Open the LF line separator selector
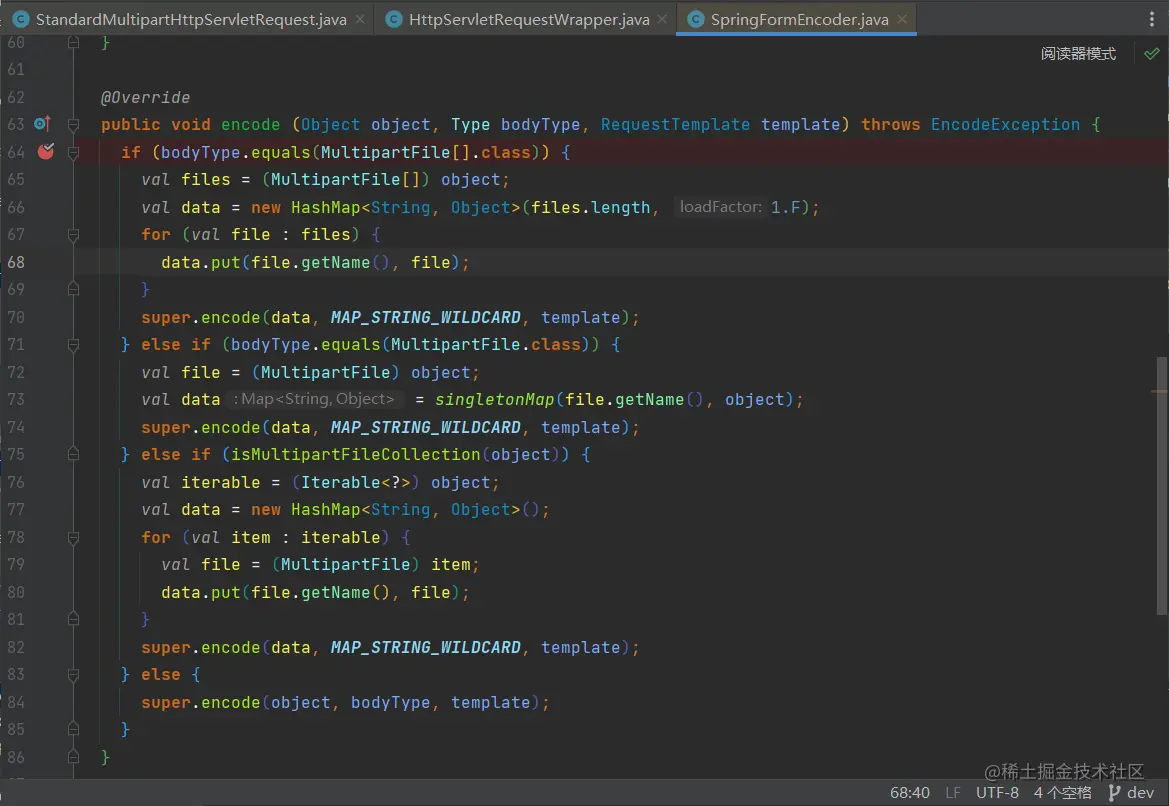Viewport: 1169px width, 806px height. (x=953, y=793)
